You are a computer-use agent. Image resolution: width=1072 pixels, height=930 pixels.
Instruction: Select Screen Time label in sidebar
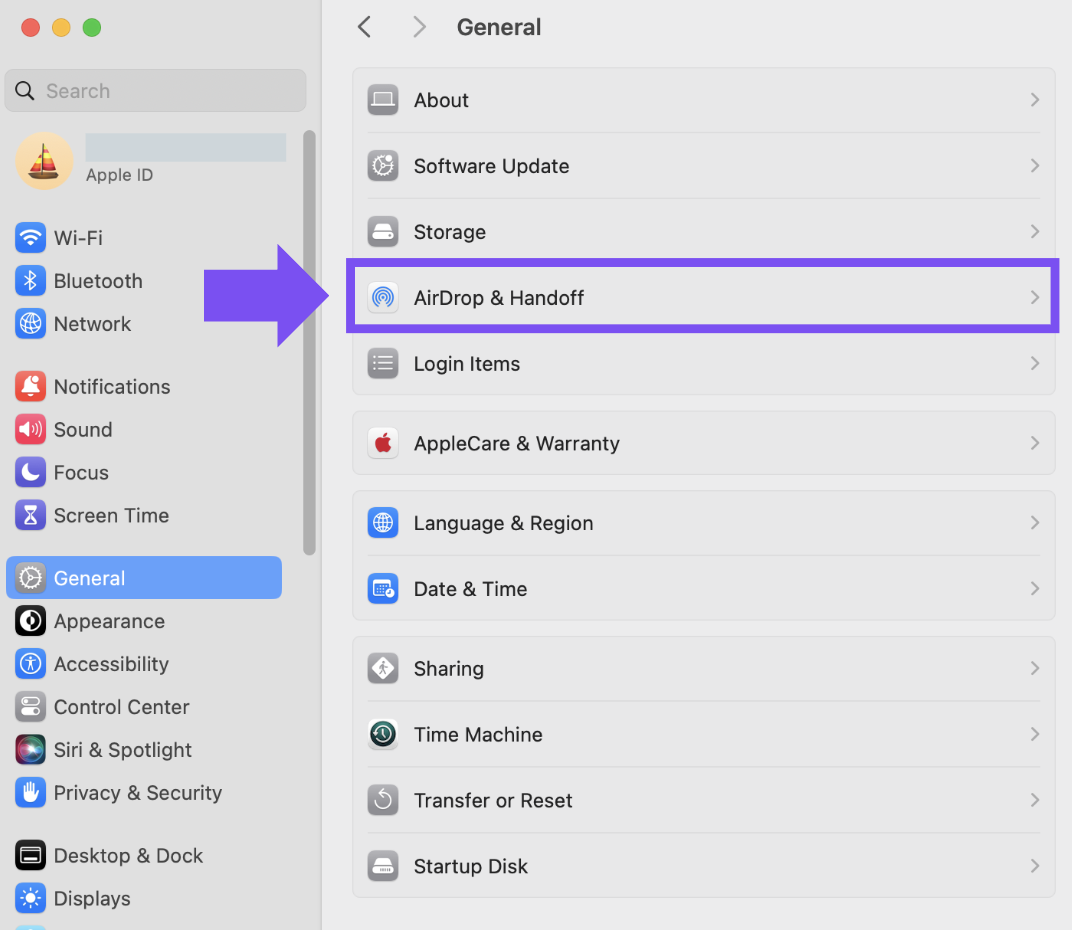click(111, 516)
